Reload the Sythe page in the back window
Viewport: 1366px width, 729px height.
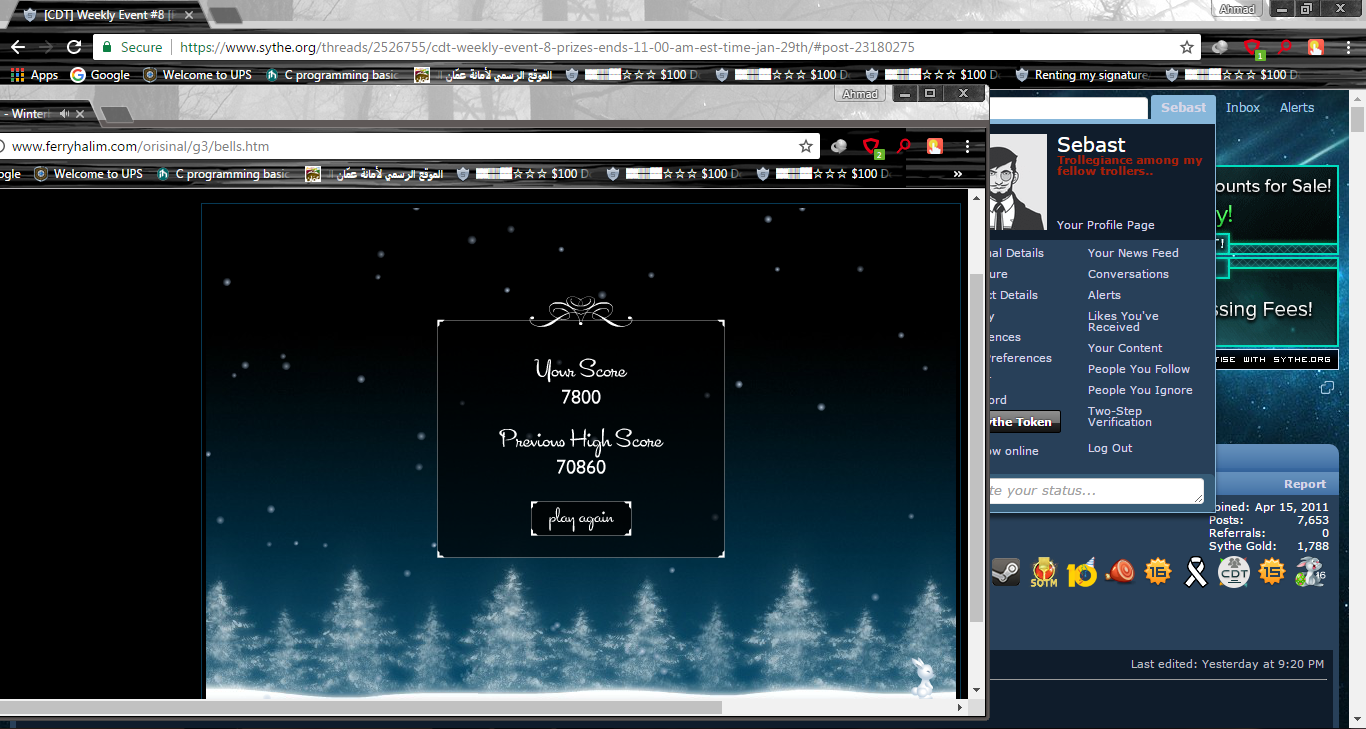[x=74, y=47]
